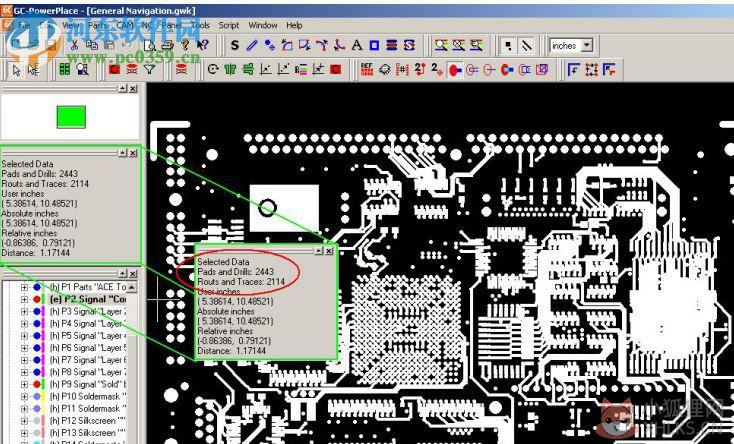The height and width of the screenshot is (444, 734).
Task: Click the Copy toolbar icon
Action: (x=92, y=45)
